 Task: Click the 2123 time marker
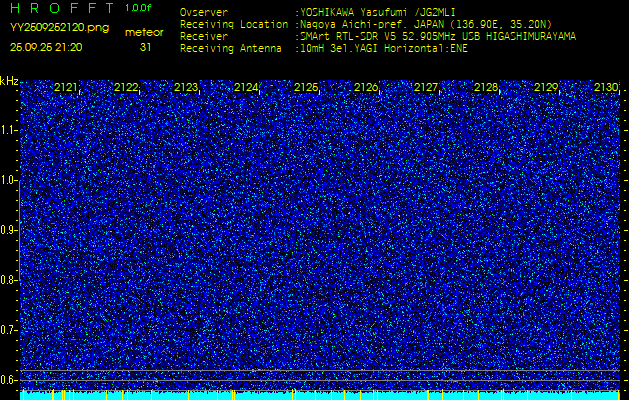tap(186, 87)
